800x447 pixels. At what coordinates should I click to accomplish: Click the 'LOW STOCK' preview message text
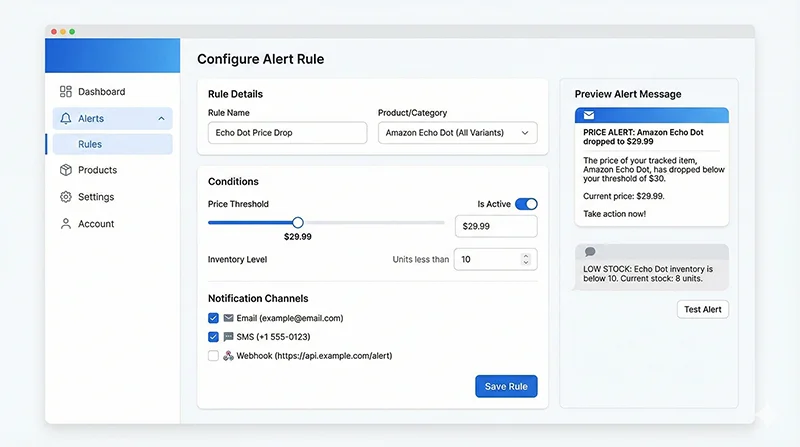(648, 274)
